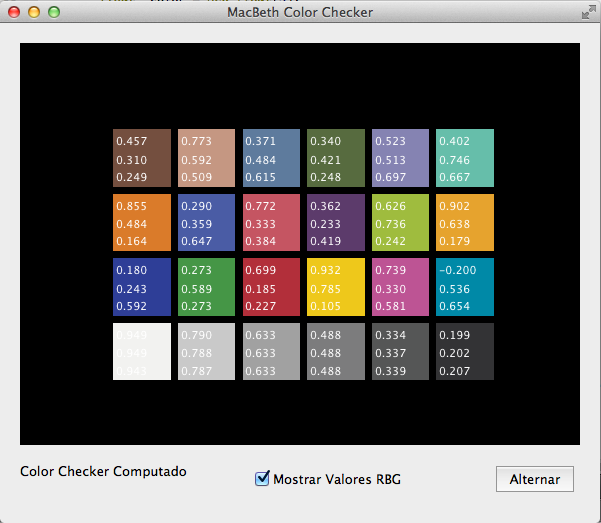601x523 pixels.
Task: Click the value 0.105 in yellow swatch
Action: click(325, 306)
